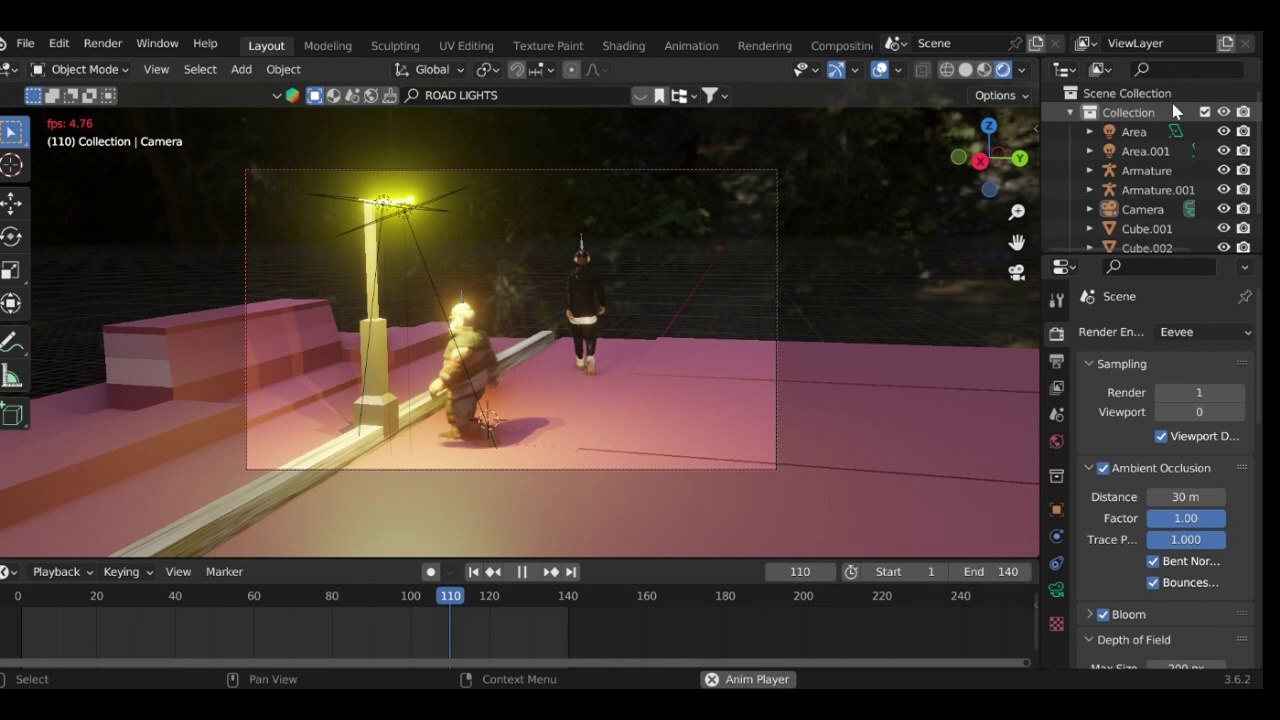Click the viewport pan hand icon
Viewport: 1280px width, 720px height.
click(1017, 242)
